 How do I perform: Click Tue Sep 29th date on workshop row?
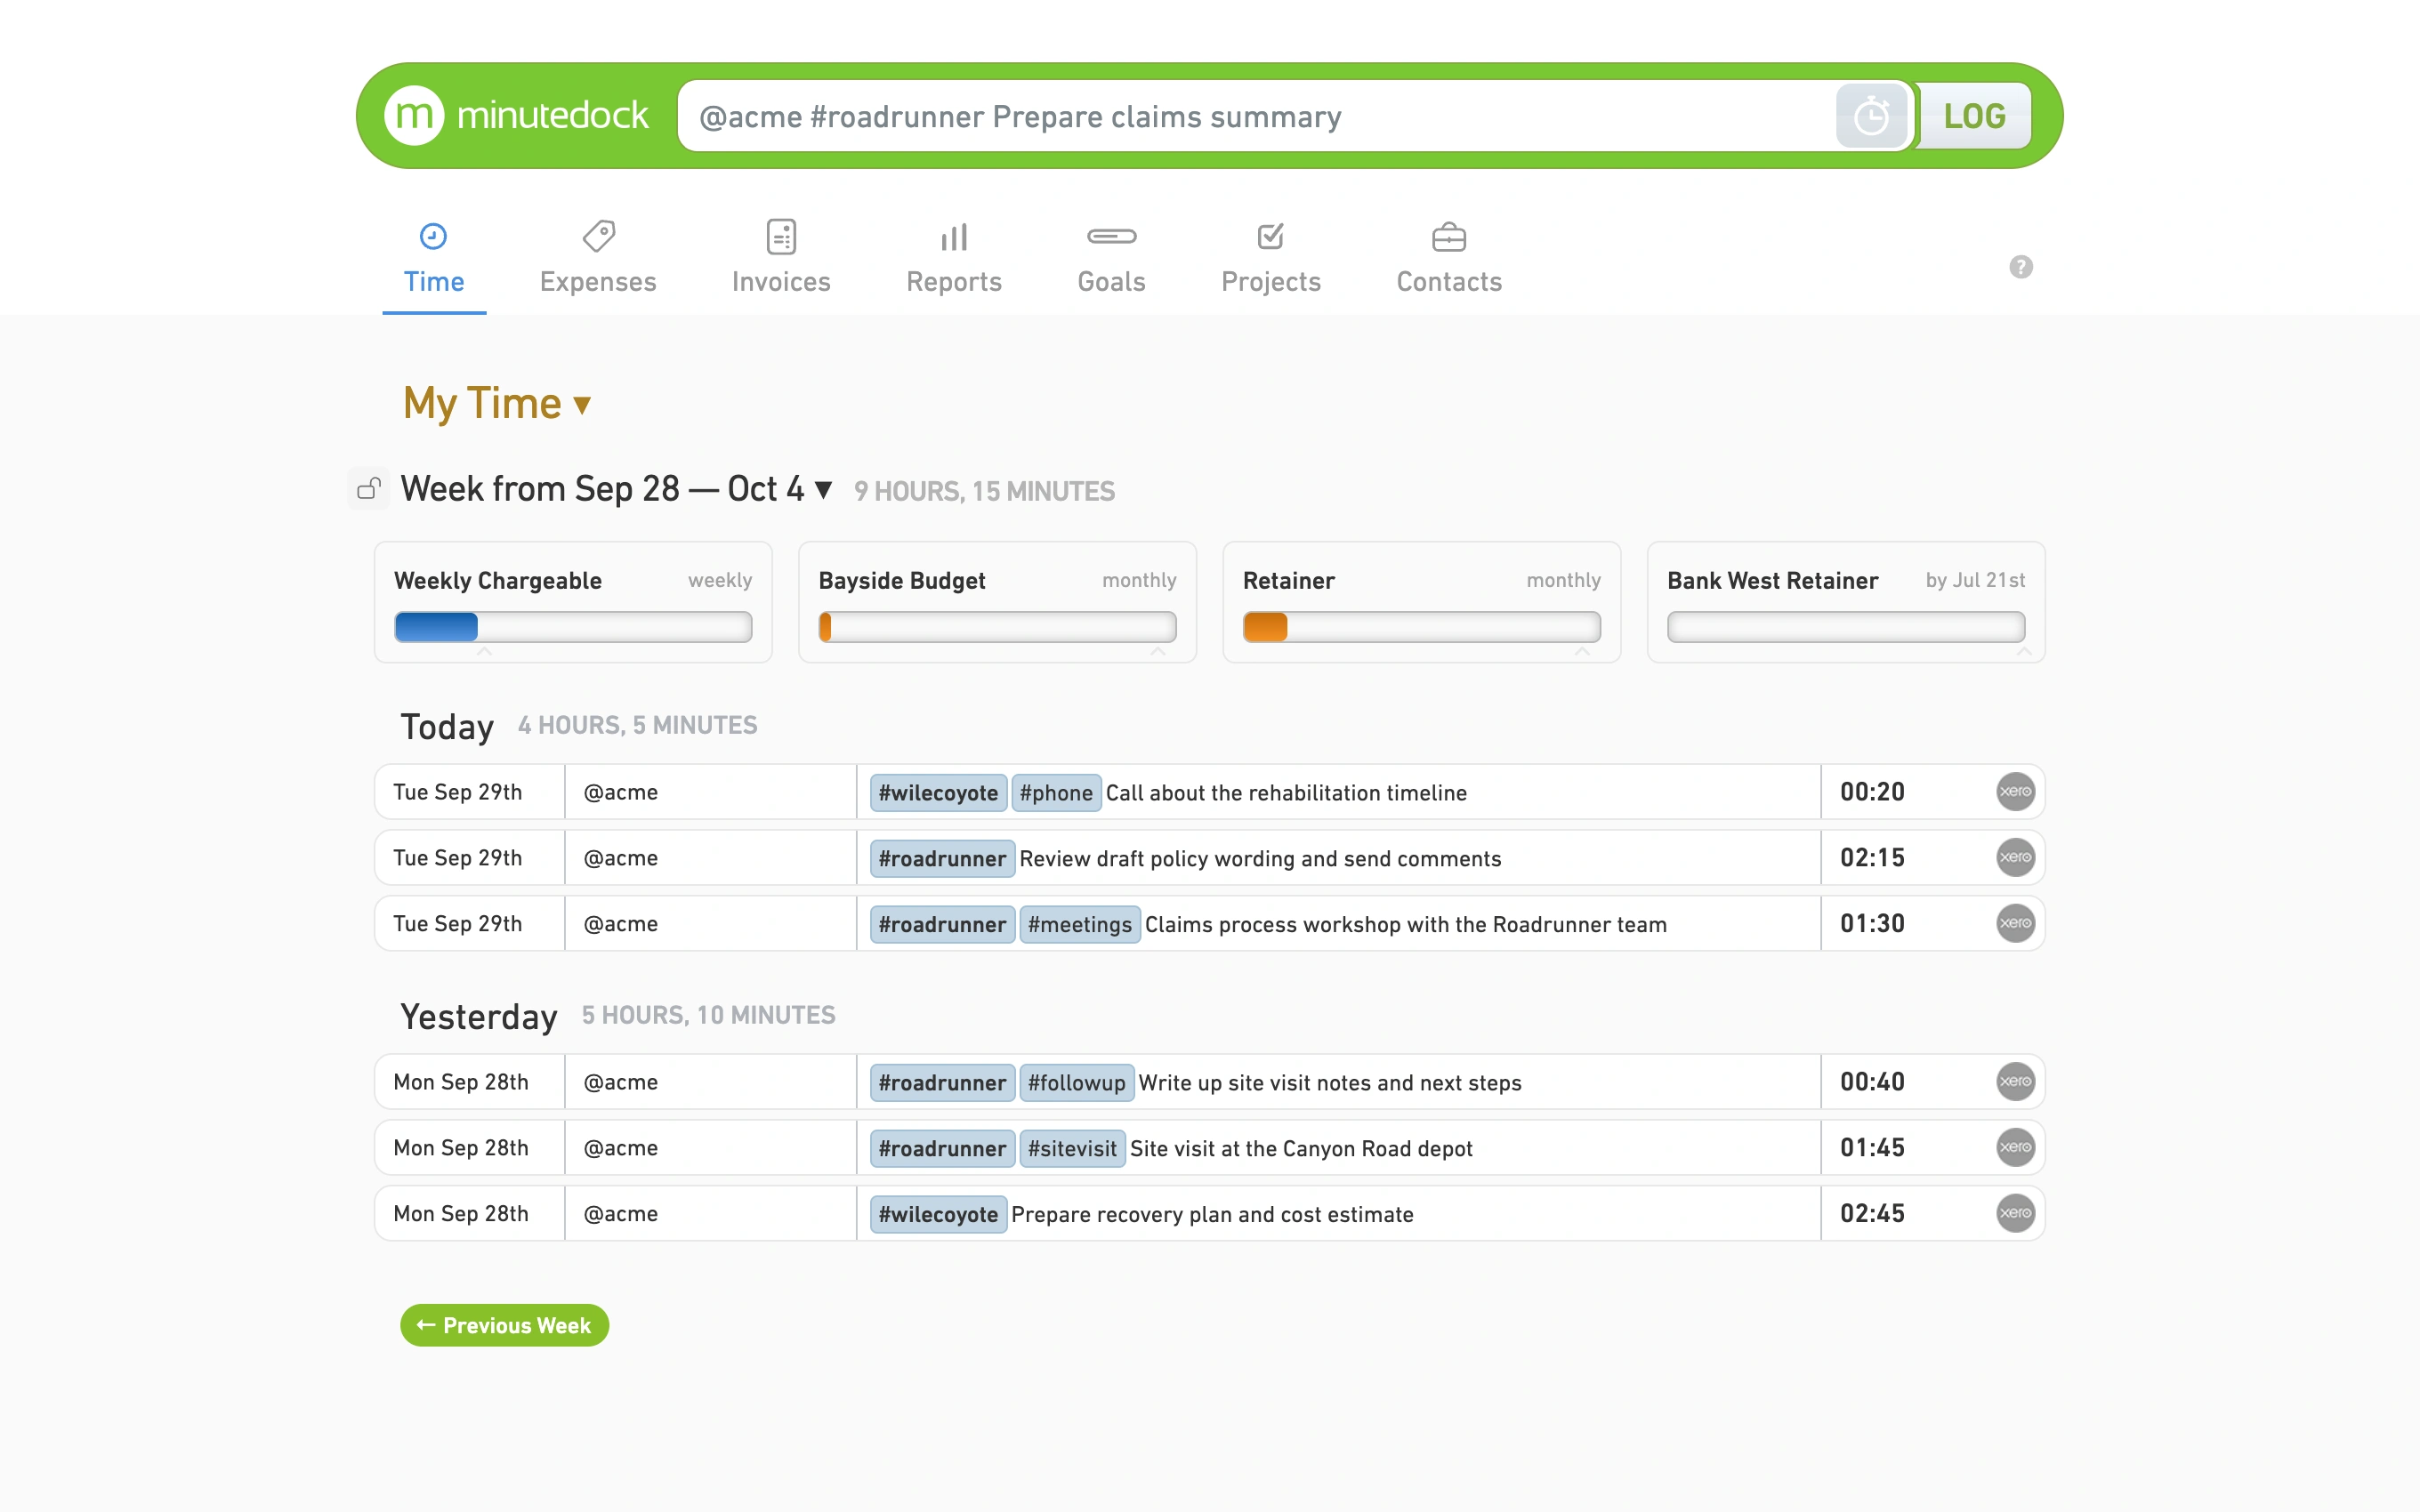click(458, 924)
